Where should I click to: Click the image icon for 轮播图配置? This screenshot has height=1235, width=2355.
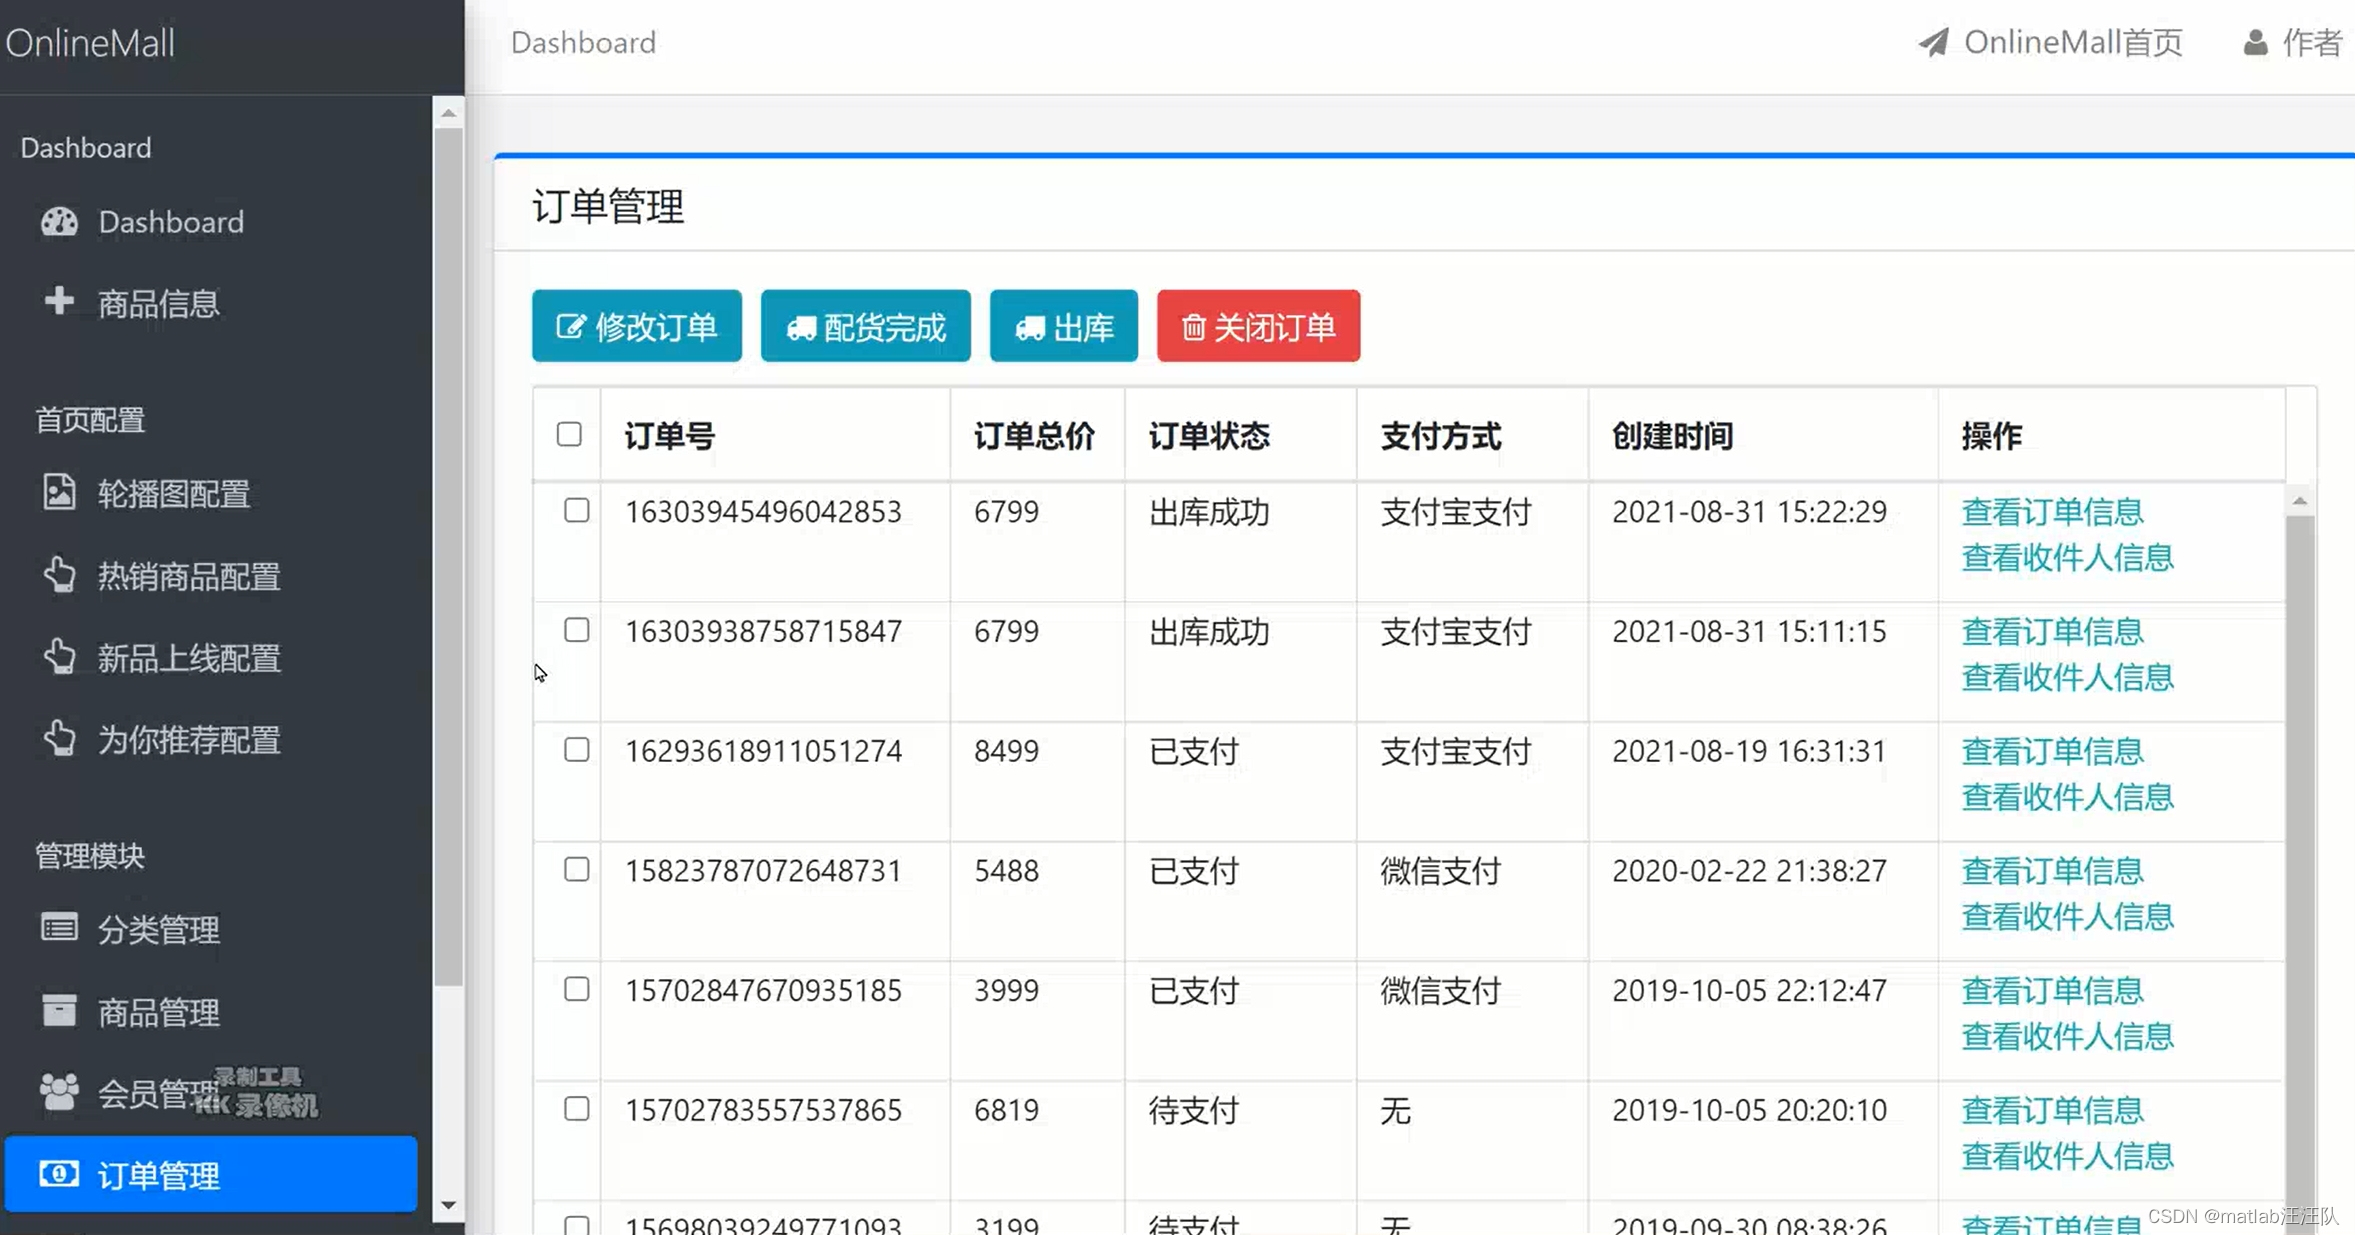tap(59, 492)
